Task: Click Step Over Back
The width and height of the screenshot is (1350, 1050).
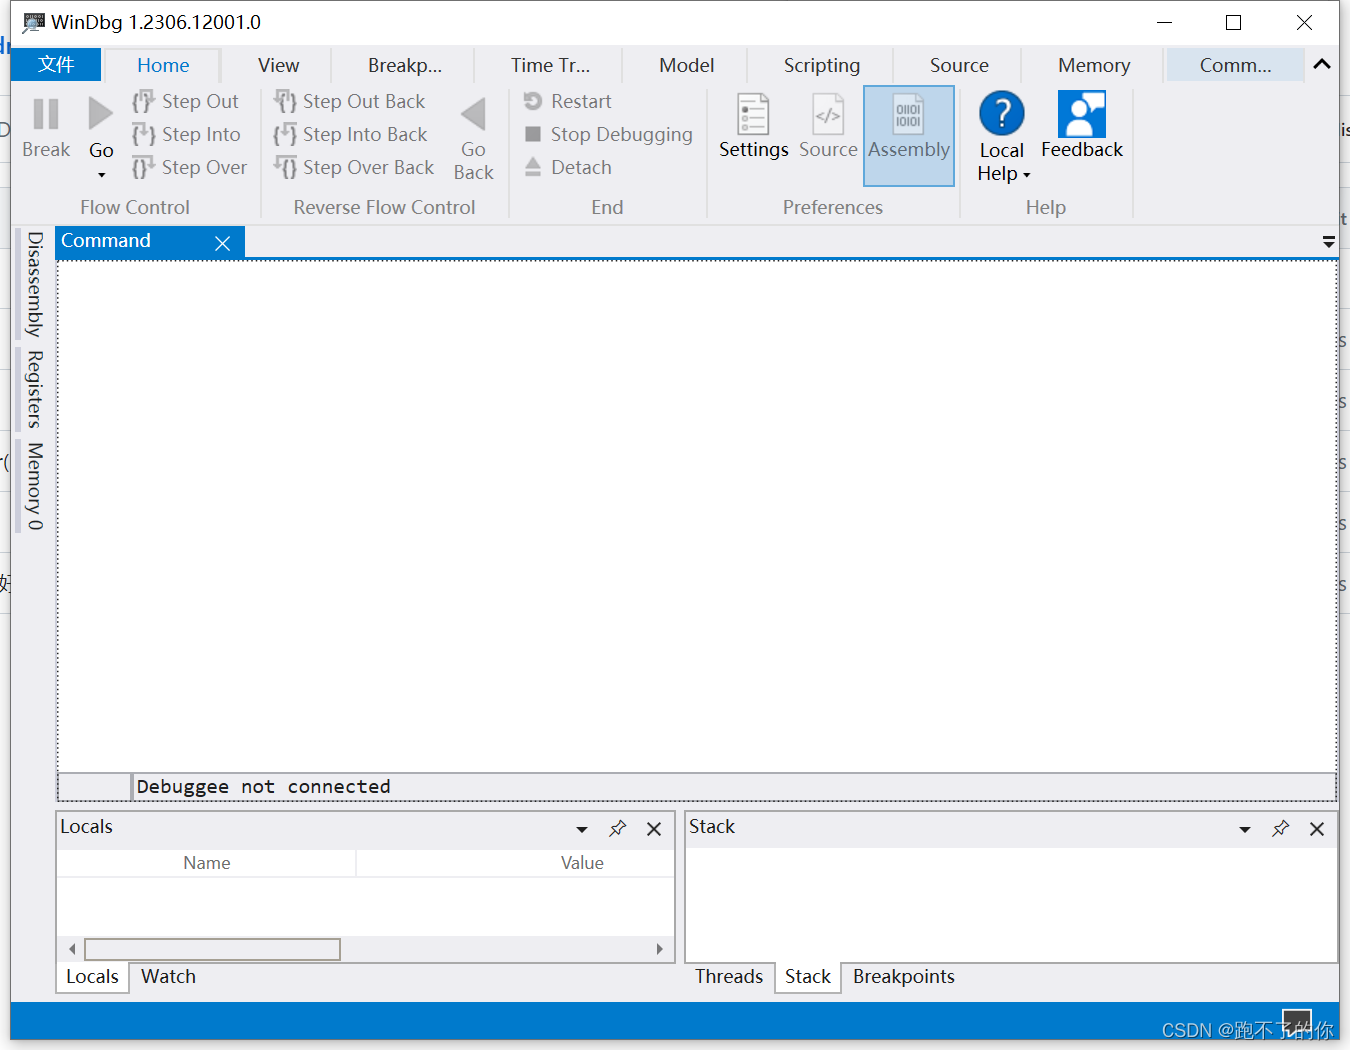Action: pyautogui.click(x=355, y=167)
